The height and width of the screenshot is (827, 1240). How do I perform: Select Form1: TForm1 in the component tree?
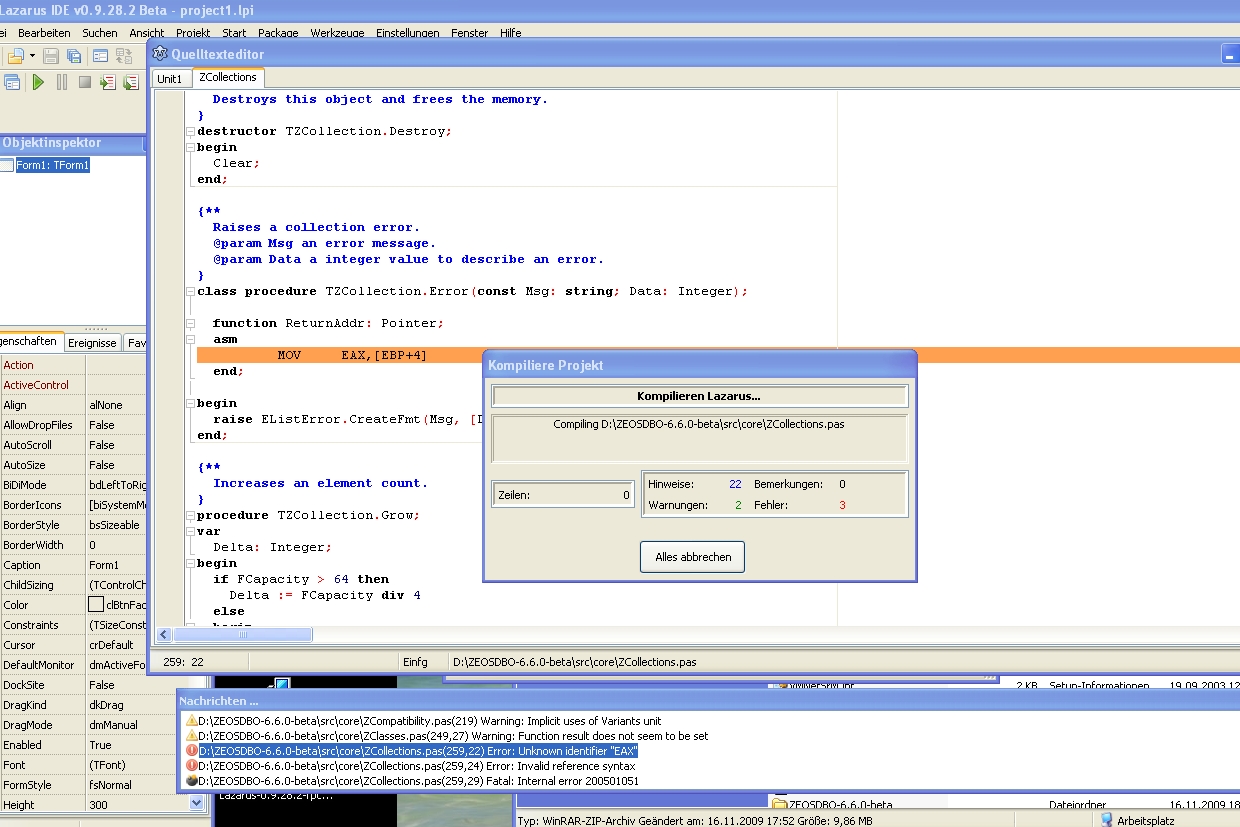[52, 165]
